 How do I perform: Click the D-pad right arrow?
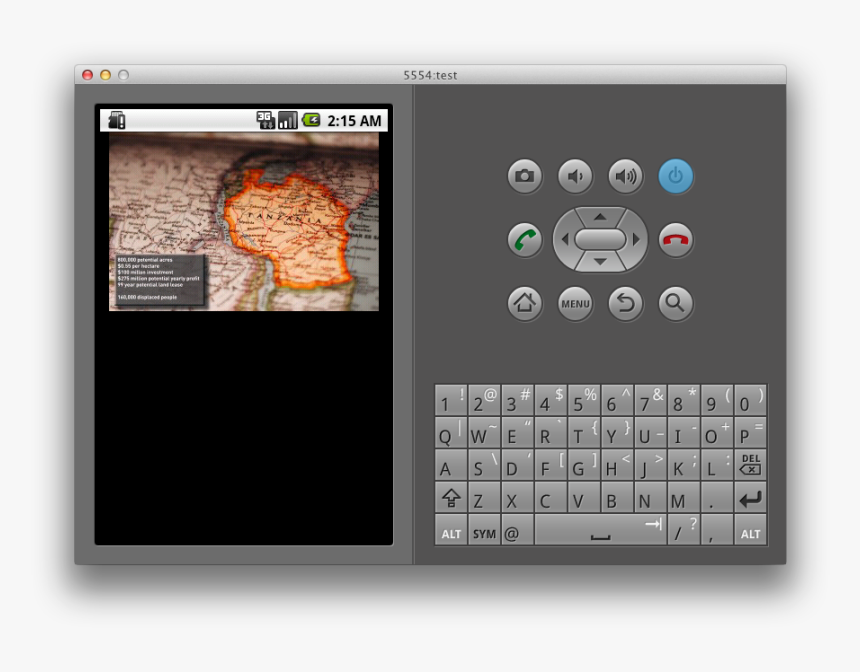tap(636, 239)
